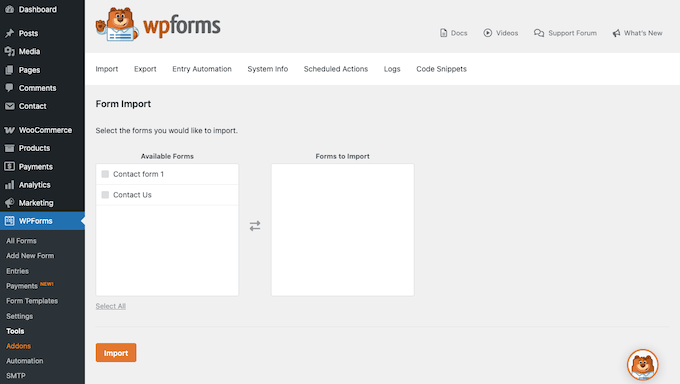The height and width of the screenshot is (384, 680).
Task: Open the Videos link in header
Action: [x=501, y=33]
